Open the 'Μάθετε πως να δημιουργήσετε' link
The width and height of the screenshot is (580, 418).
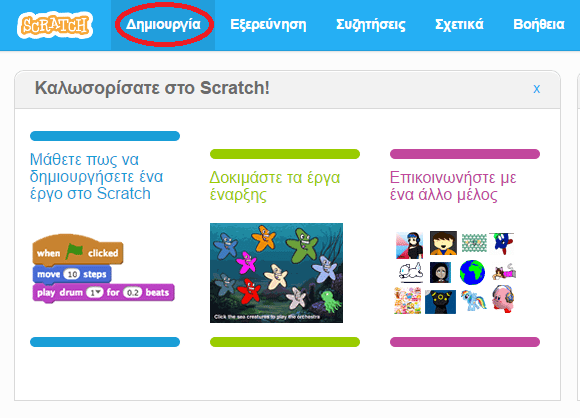(96, 176)
